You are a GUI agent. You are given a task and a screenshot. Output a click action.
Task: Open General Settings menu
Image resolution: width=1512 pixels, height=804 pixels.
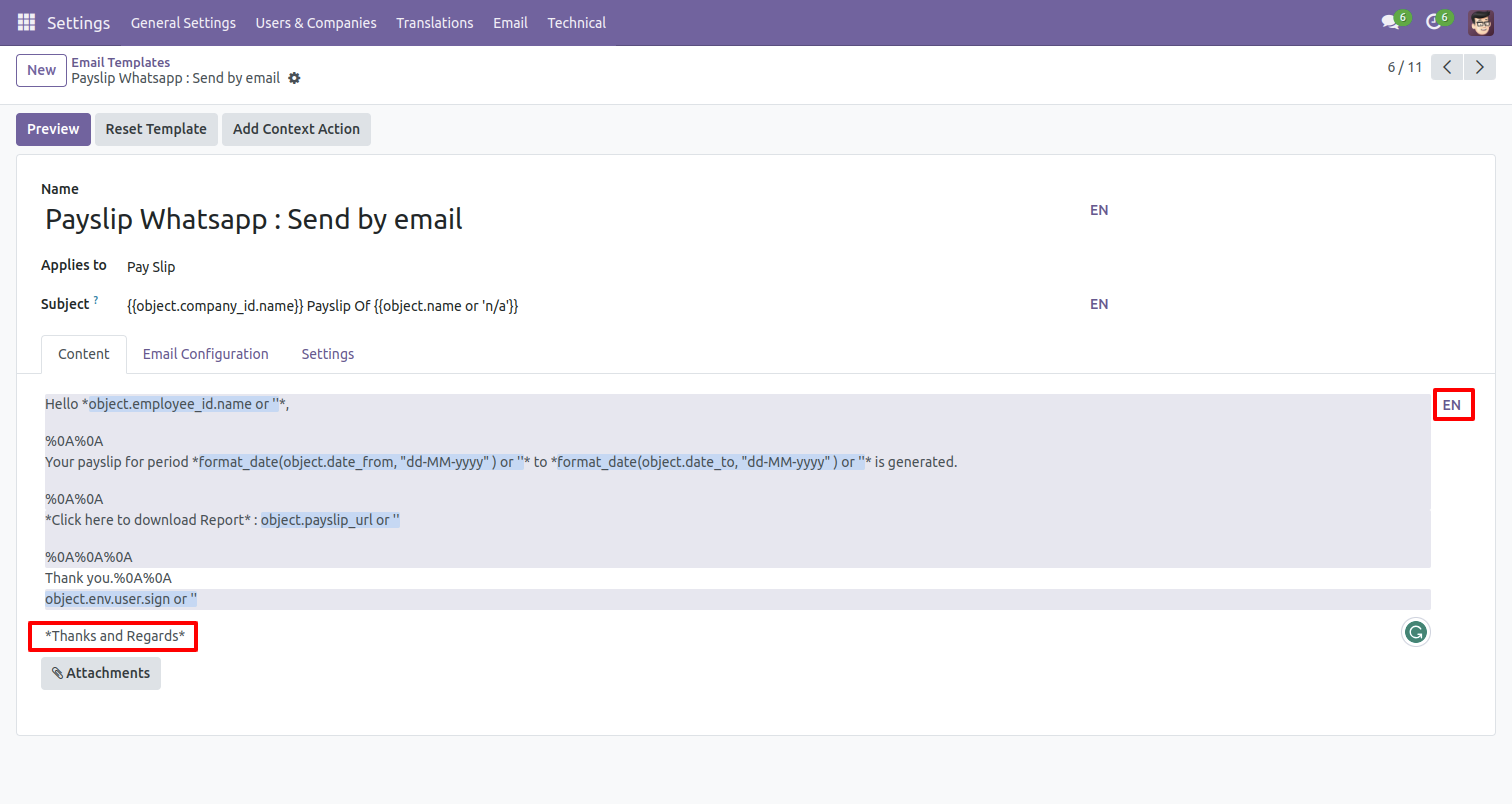183,22
